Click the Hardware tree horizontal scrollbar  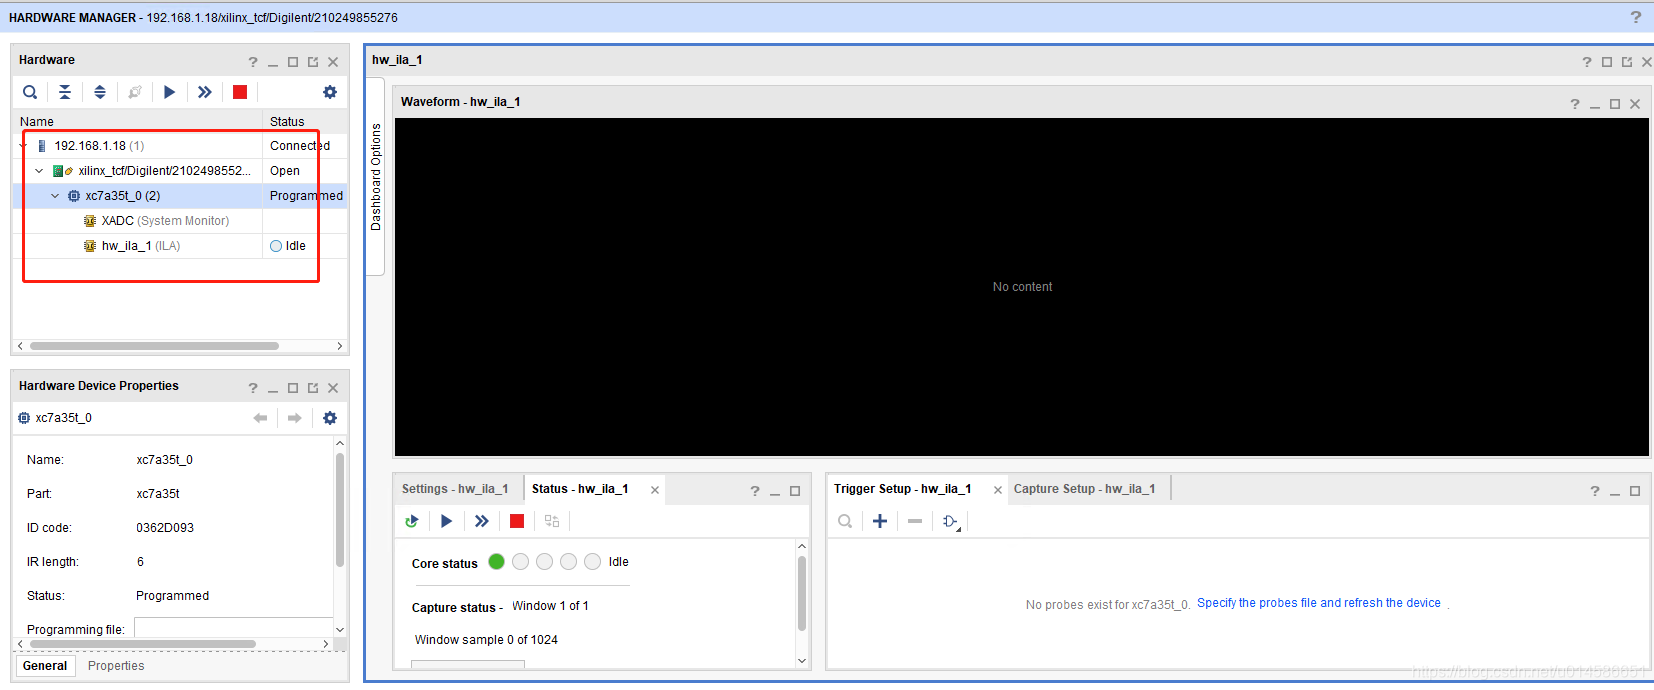click(x=155, y=346)
